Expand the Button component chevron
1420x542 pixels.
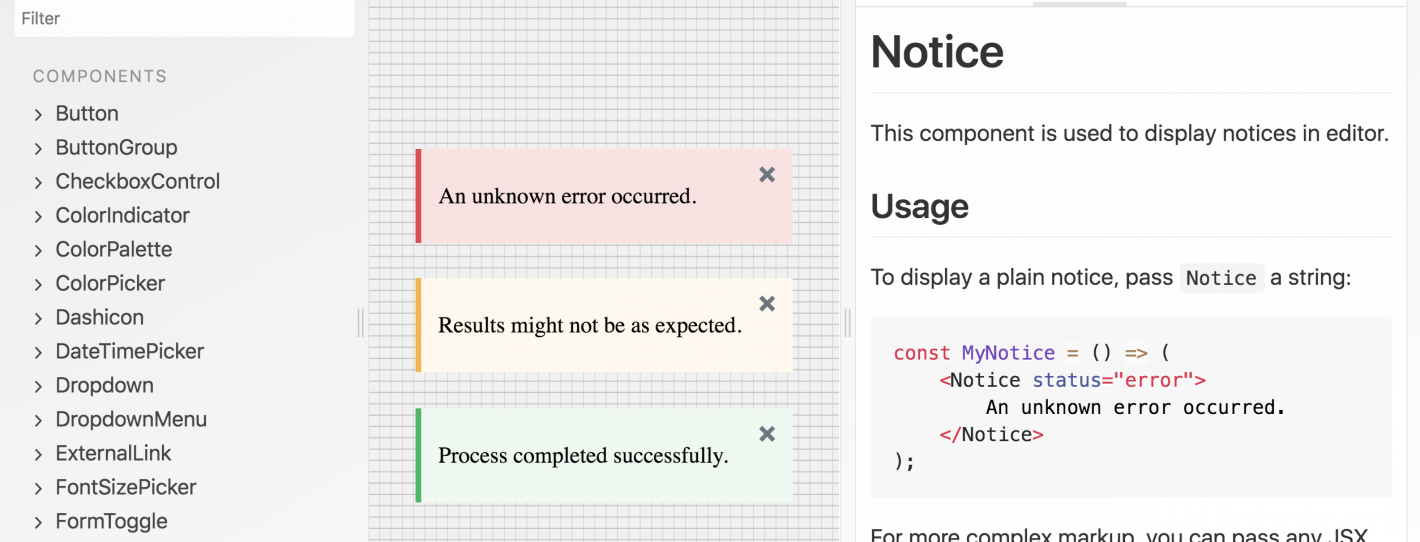[38, 114]
